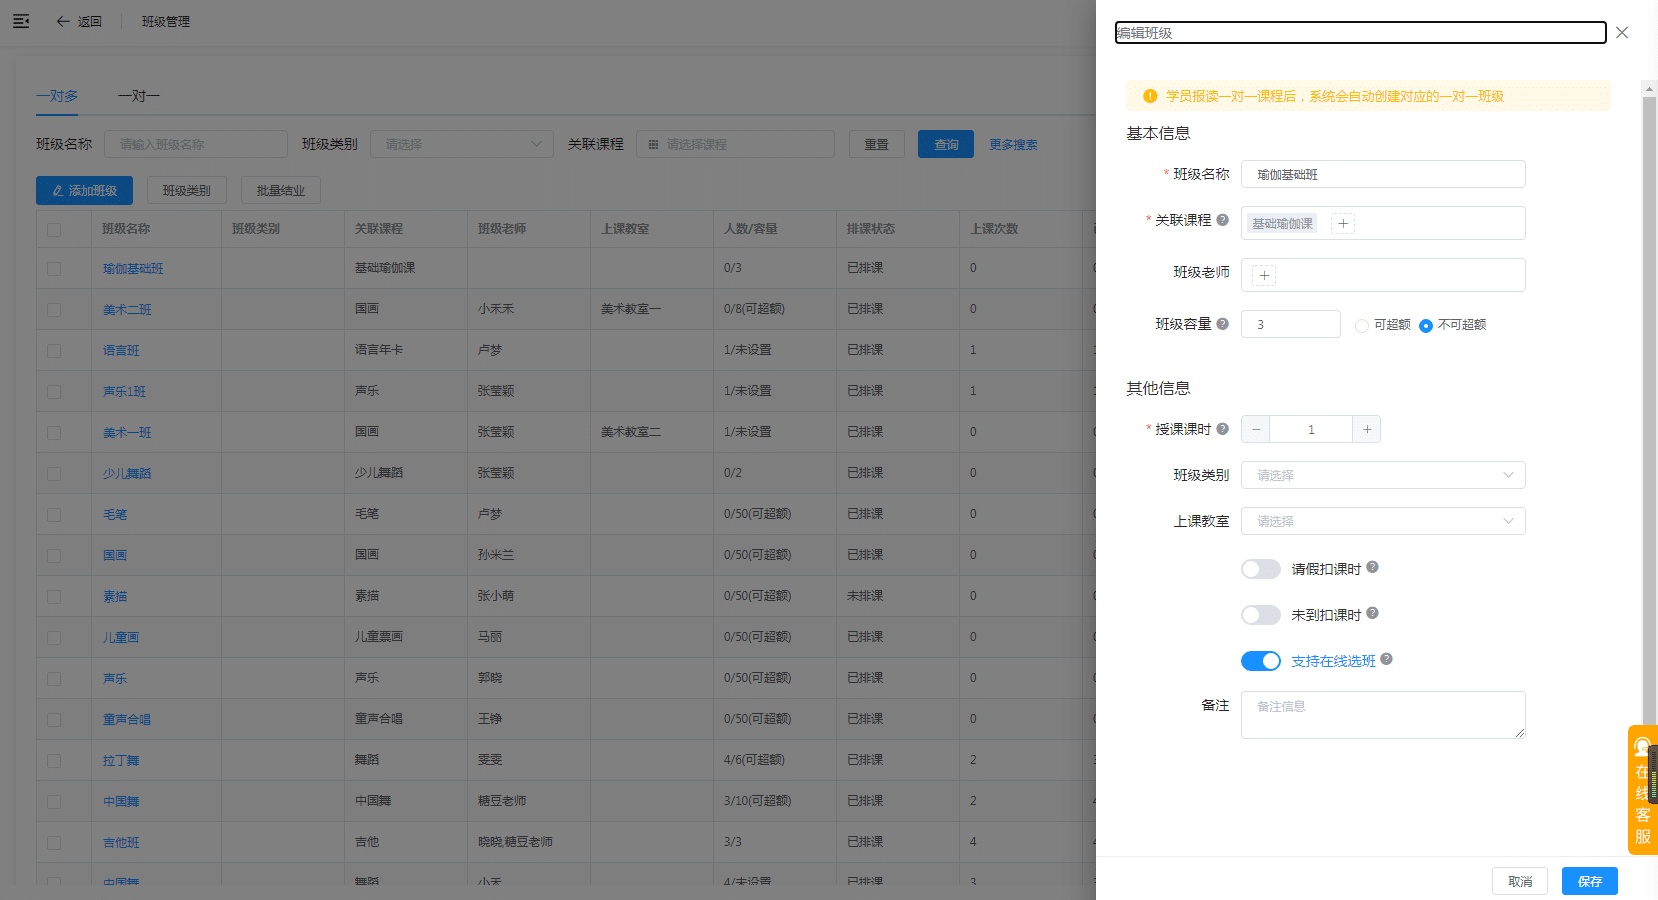Click the 基础瑜伽课 course tag
The width and height of the screenshot is (1658, 900).
(1282, 224)
